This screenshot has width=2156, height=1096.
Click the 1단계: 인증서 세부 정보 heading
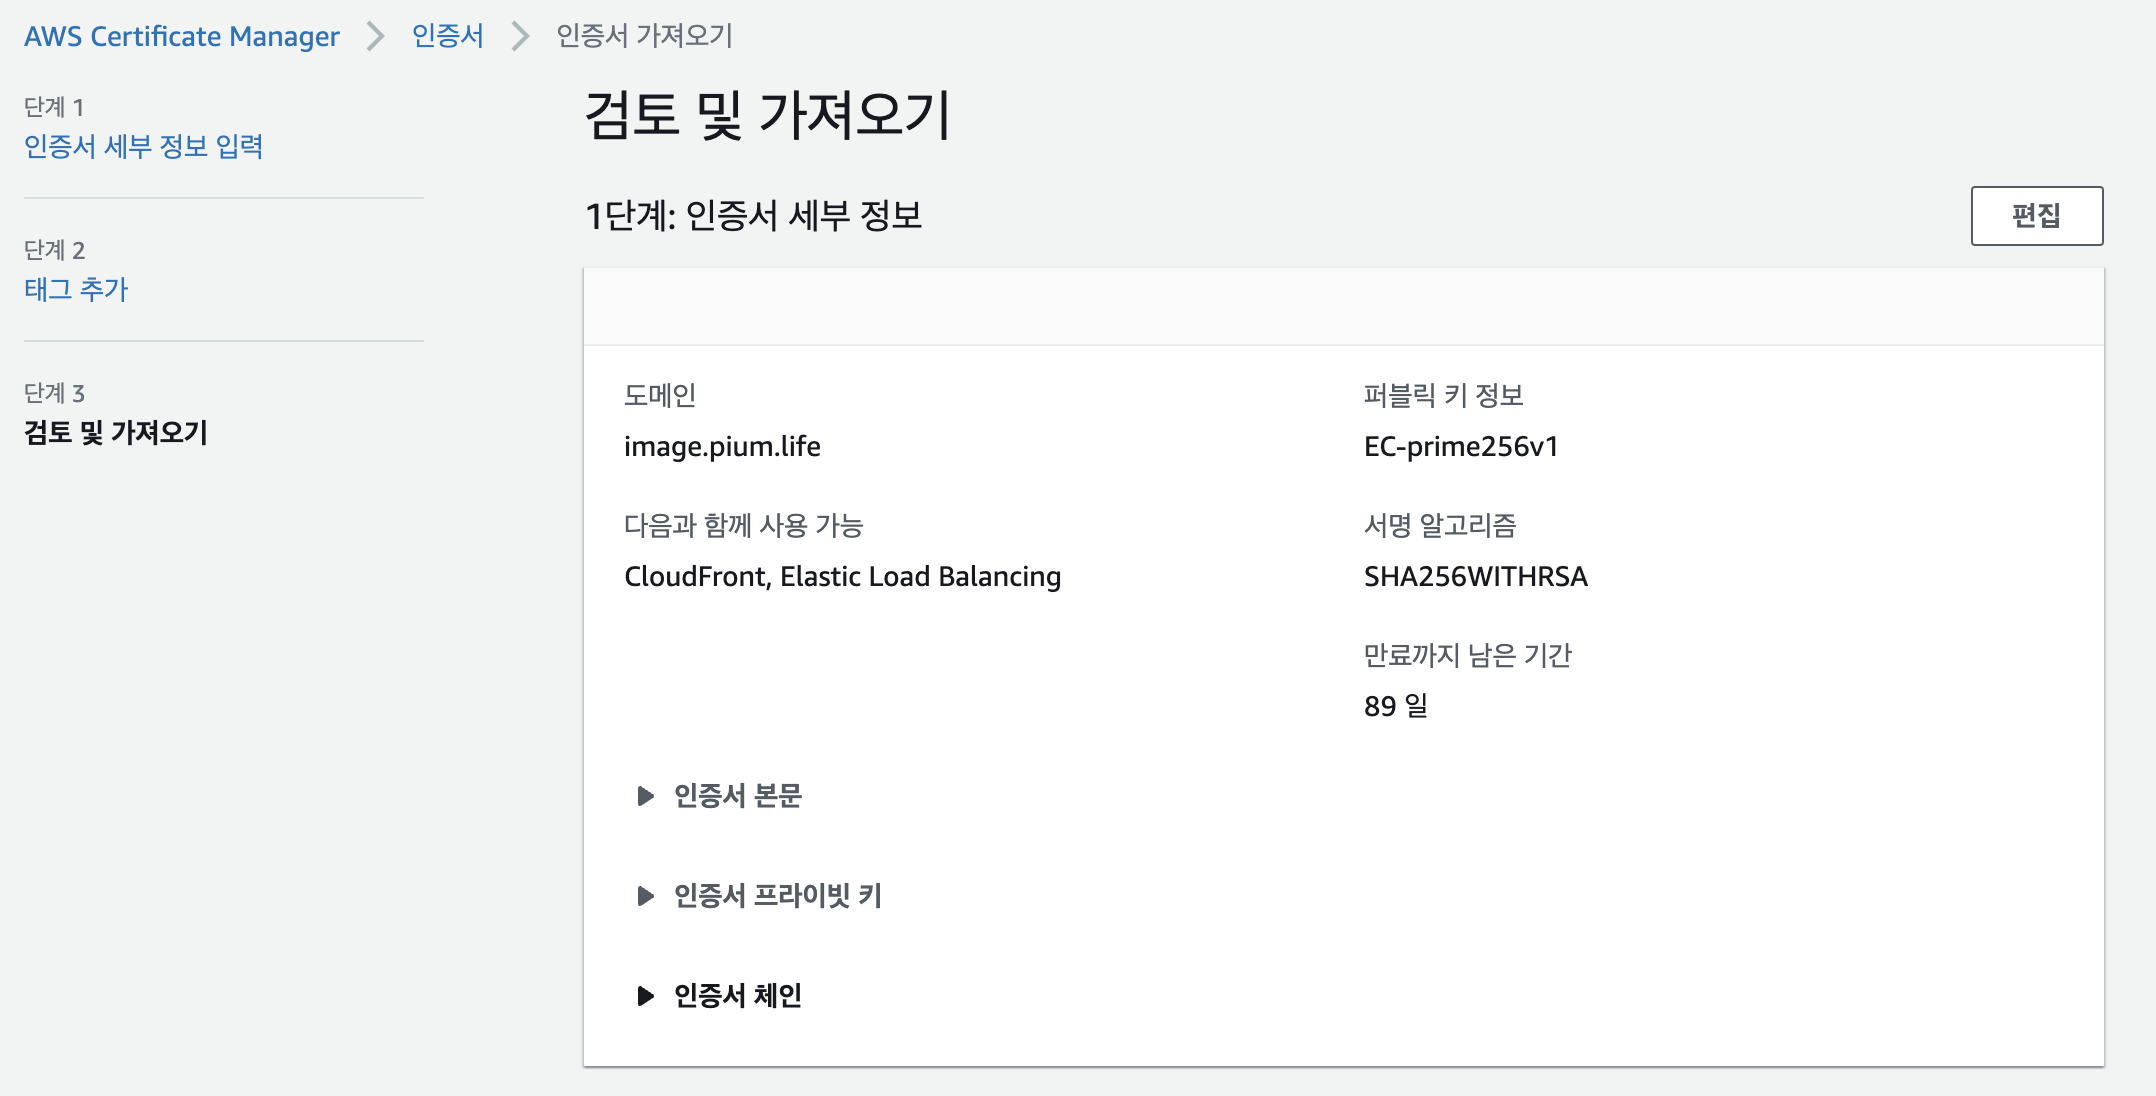(x=753, y=216)
